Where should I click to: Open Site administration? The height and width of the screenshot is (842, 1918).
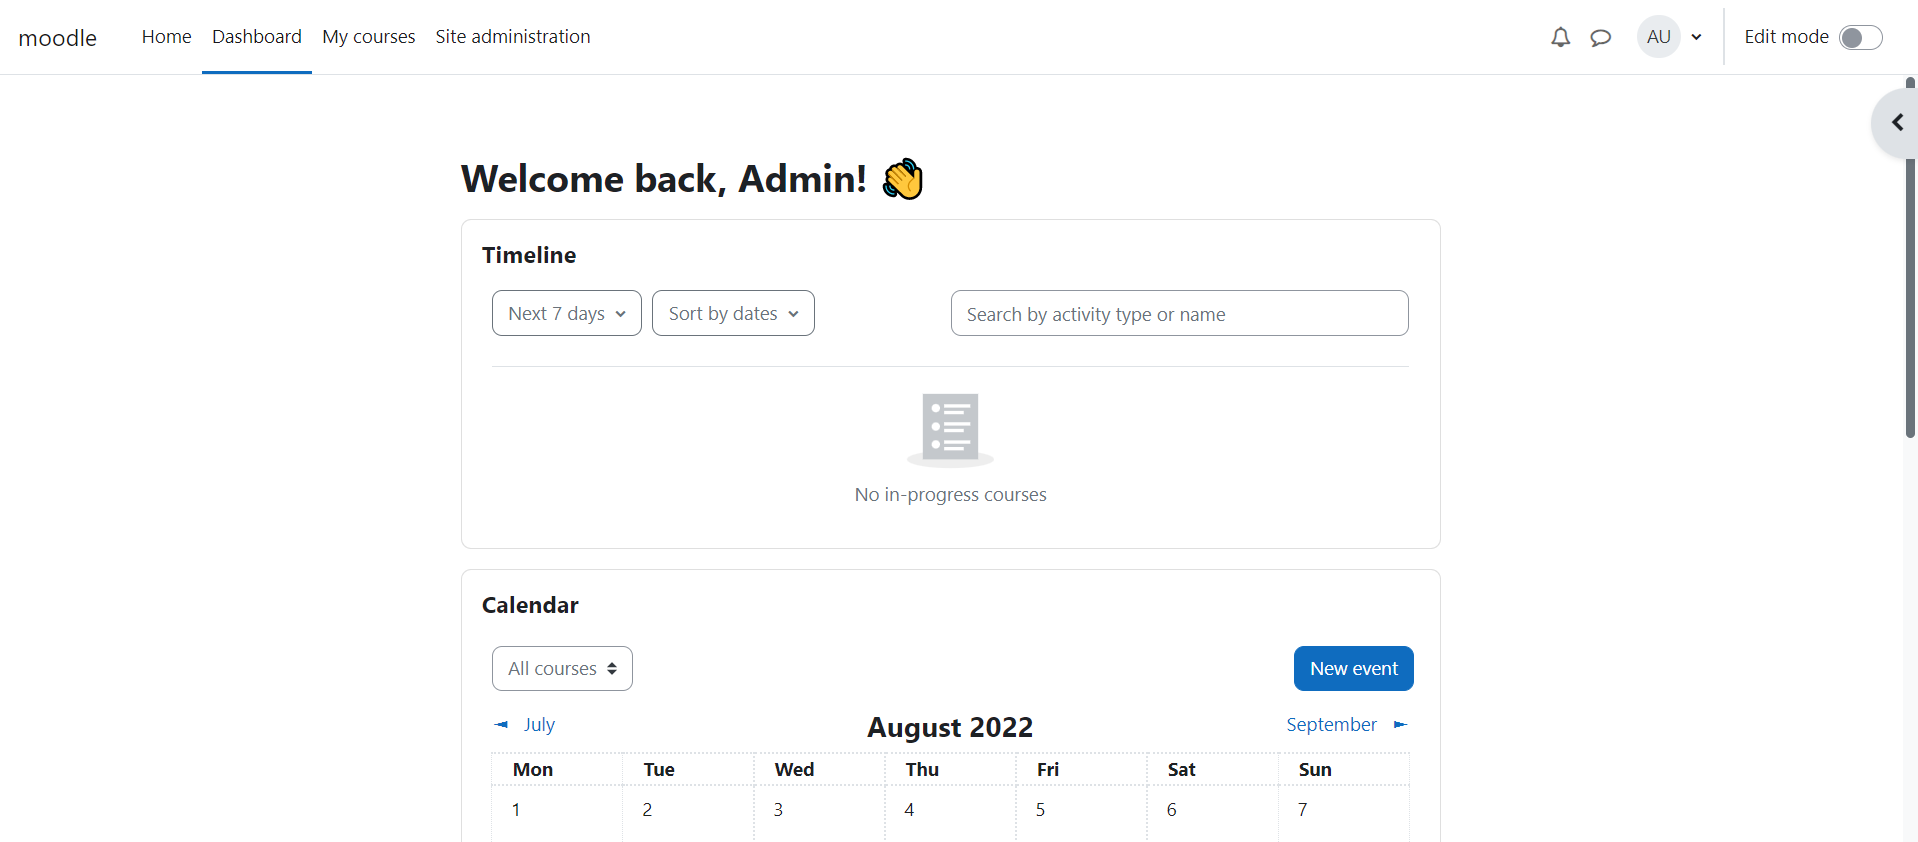512,36
